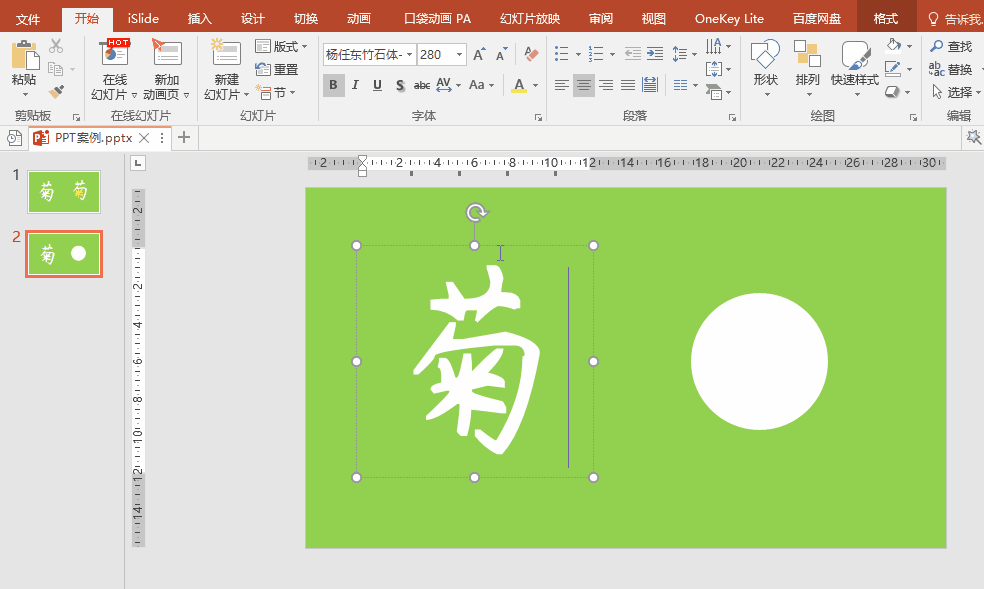The width and height of the screenshot is (984, 589).
Task: Click the Reset (重置) button
Action: (x=278, y=70)
